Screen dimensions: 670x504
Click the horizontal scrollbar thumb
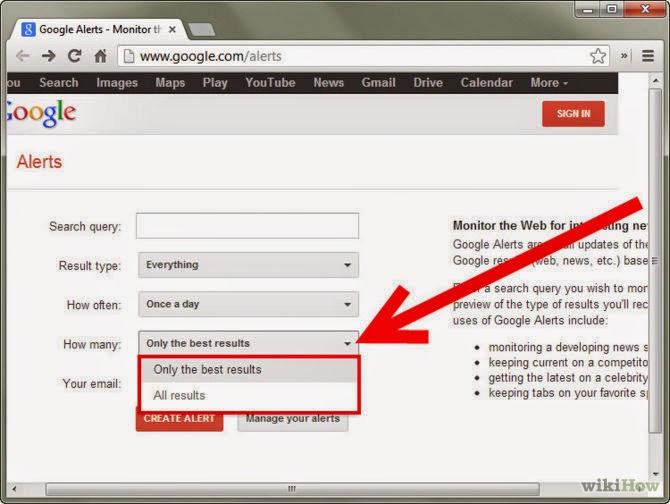click(292, 489)
